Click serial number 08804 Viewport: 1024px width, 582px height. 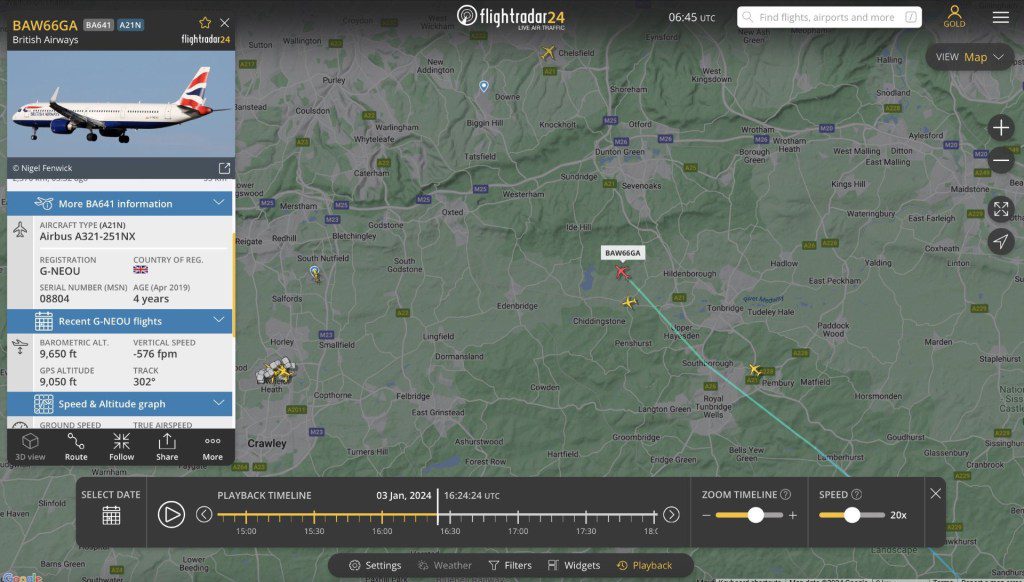[54, 299]
